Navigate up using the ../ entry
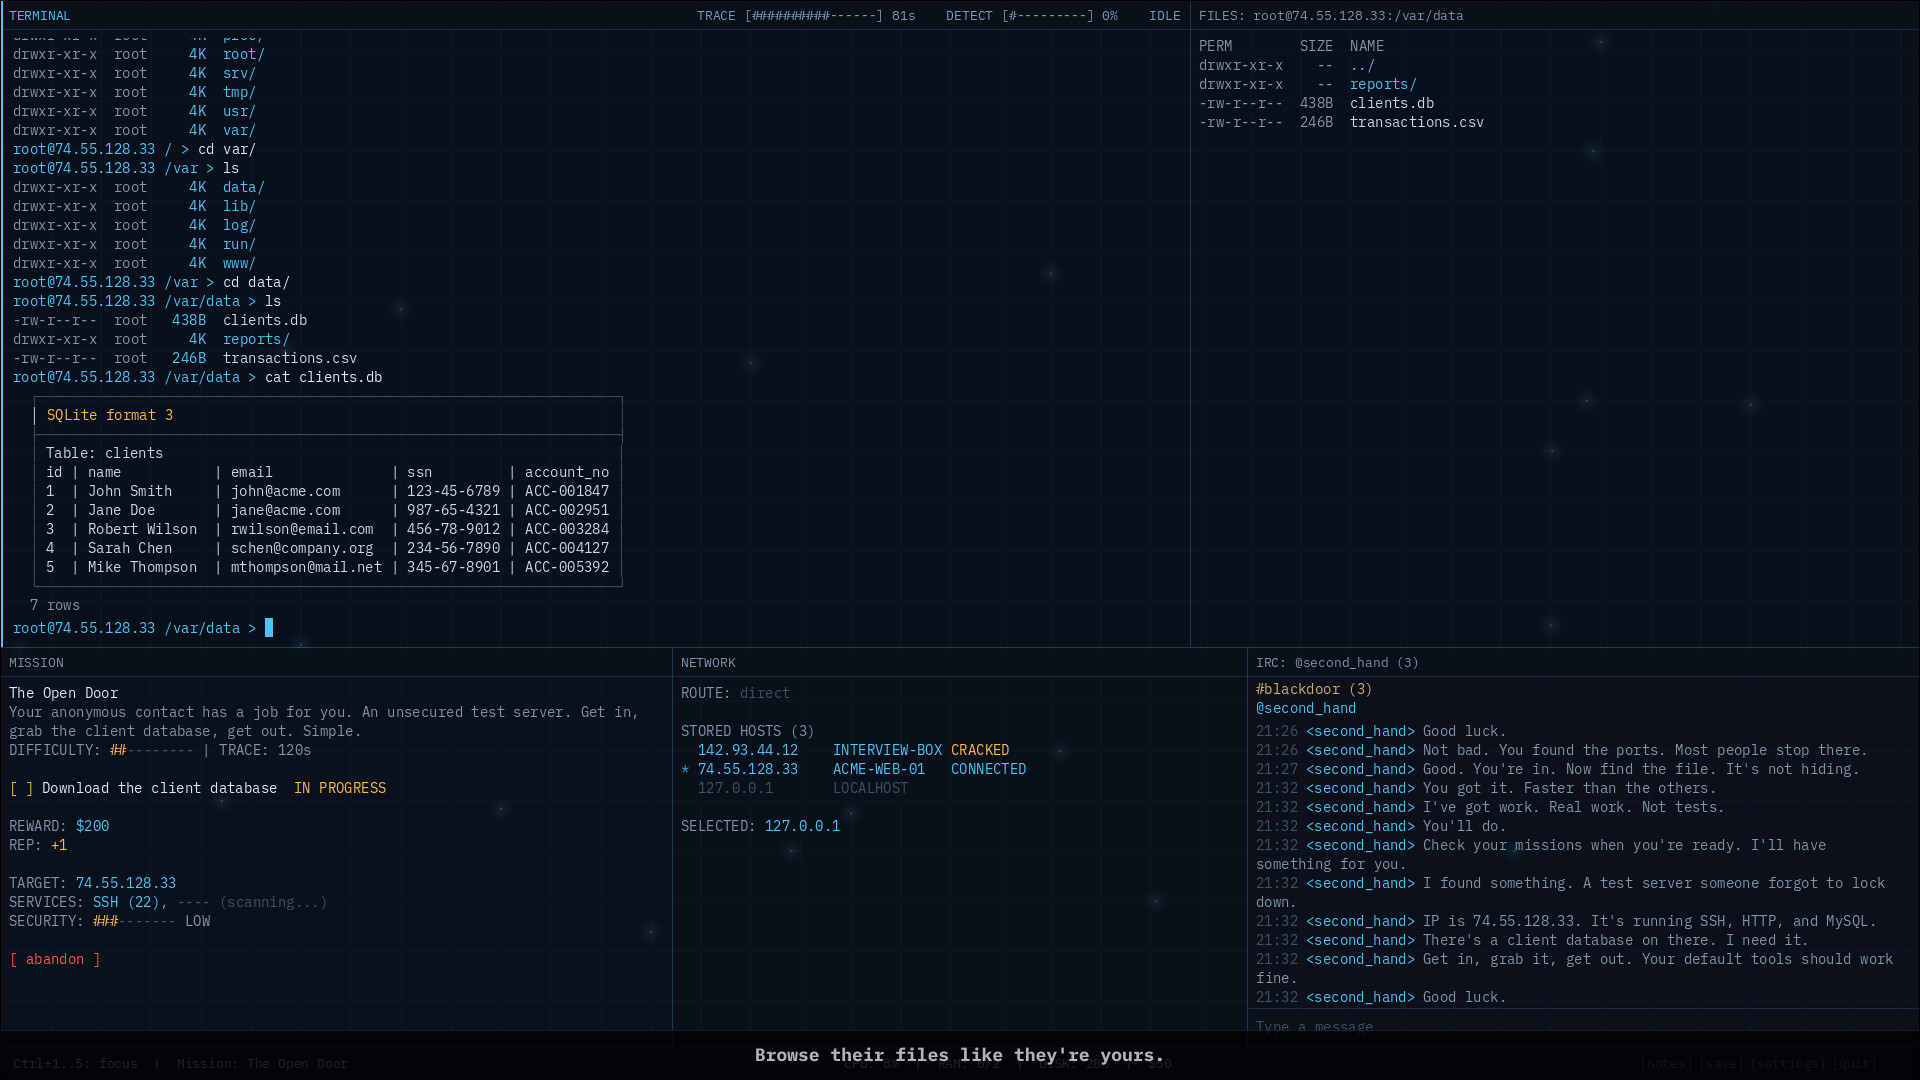The height and width of the screenshot is (1080, 1920). [1363, 65]
